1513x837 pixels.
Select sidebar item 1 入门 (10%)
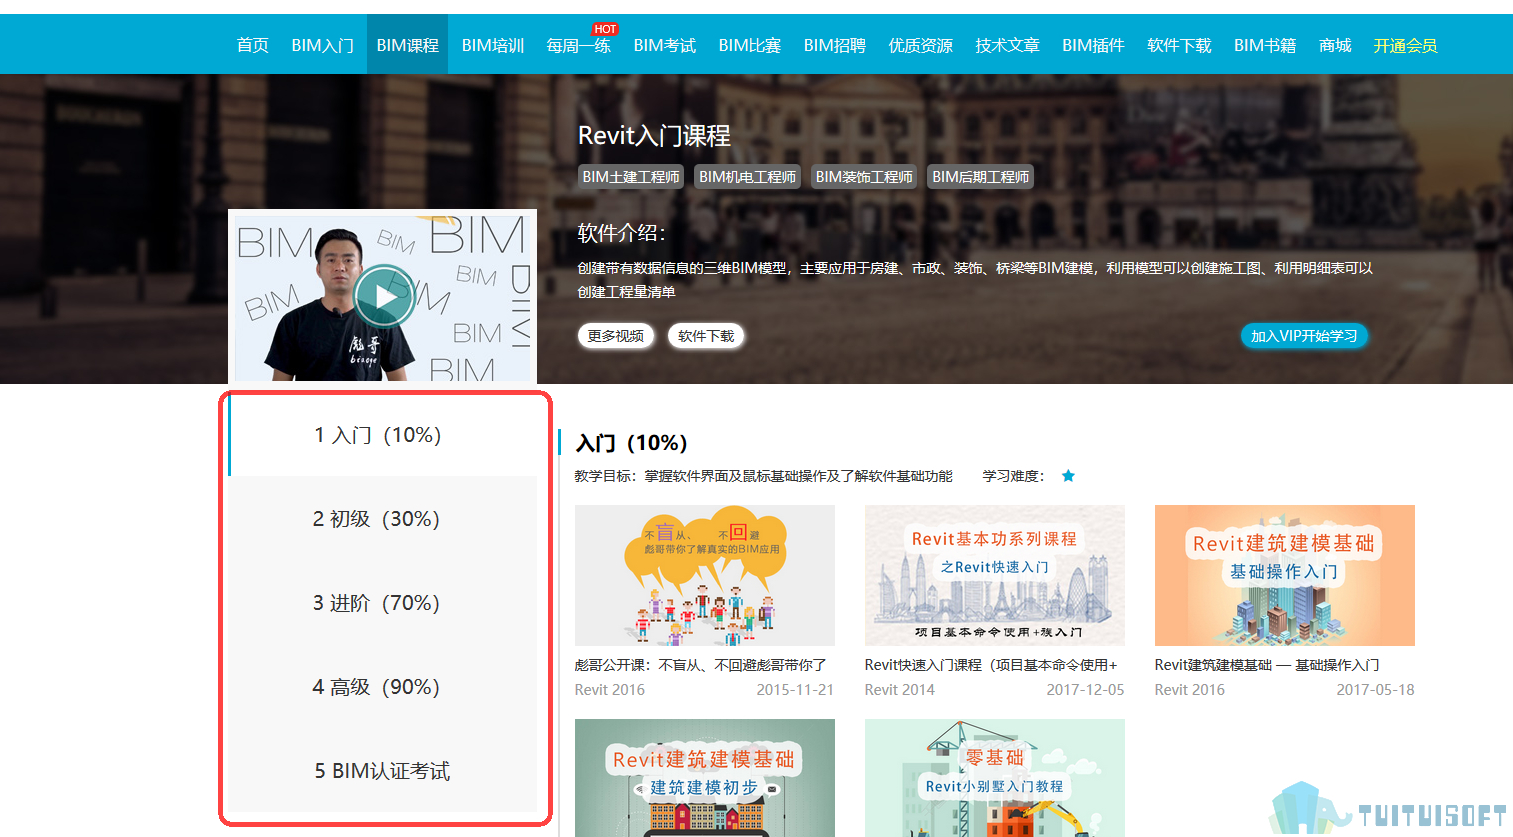click(383, 435)
